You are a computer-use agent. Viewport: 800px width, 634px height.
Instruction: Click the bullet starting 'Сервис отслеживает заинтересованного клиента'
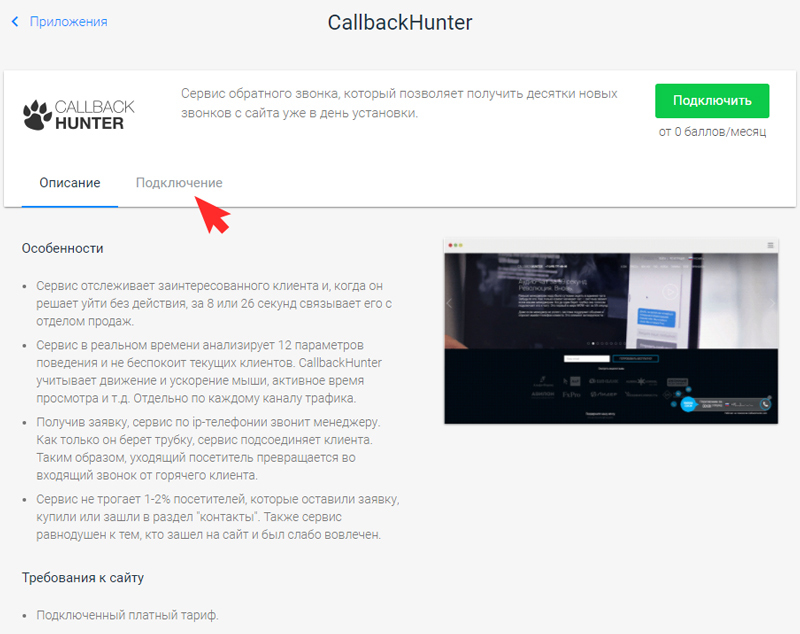click(x=214, y=303)
